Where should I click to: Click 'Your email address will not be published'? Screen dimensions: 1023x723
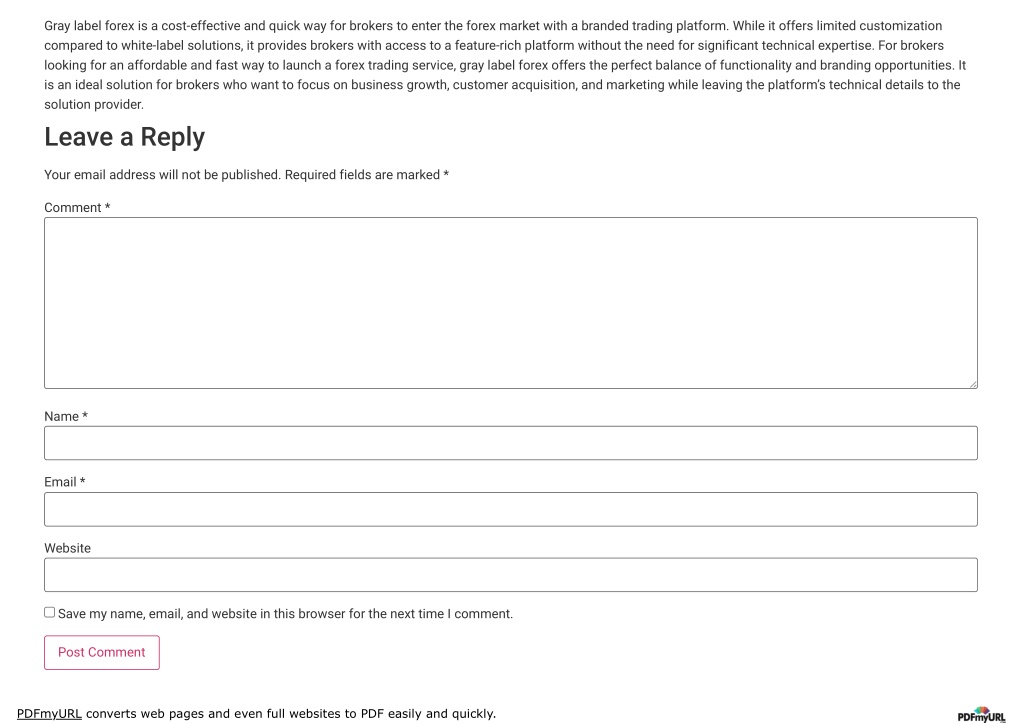tap(162, 175)
